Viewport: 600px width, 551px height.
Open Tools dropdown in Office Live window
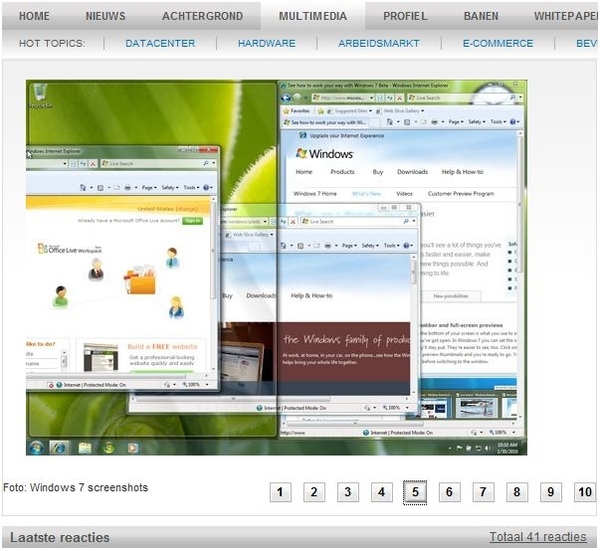tap(191, 187)
